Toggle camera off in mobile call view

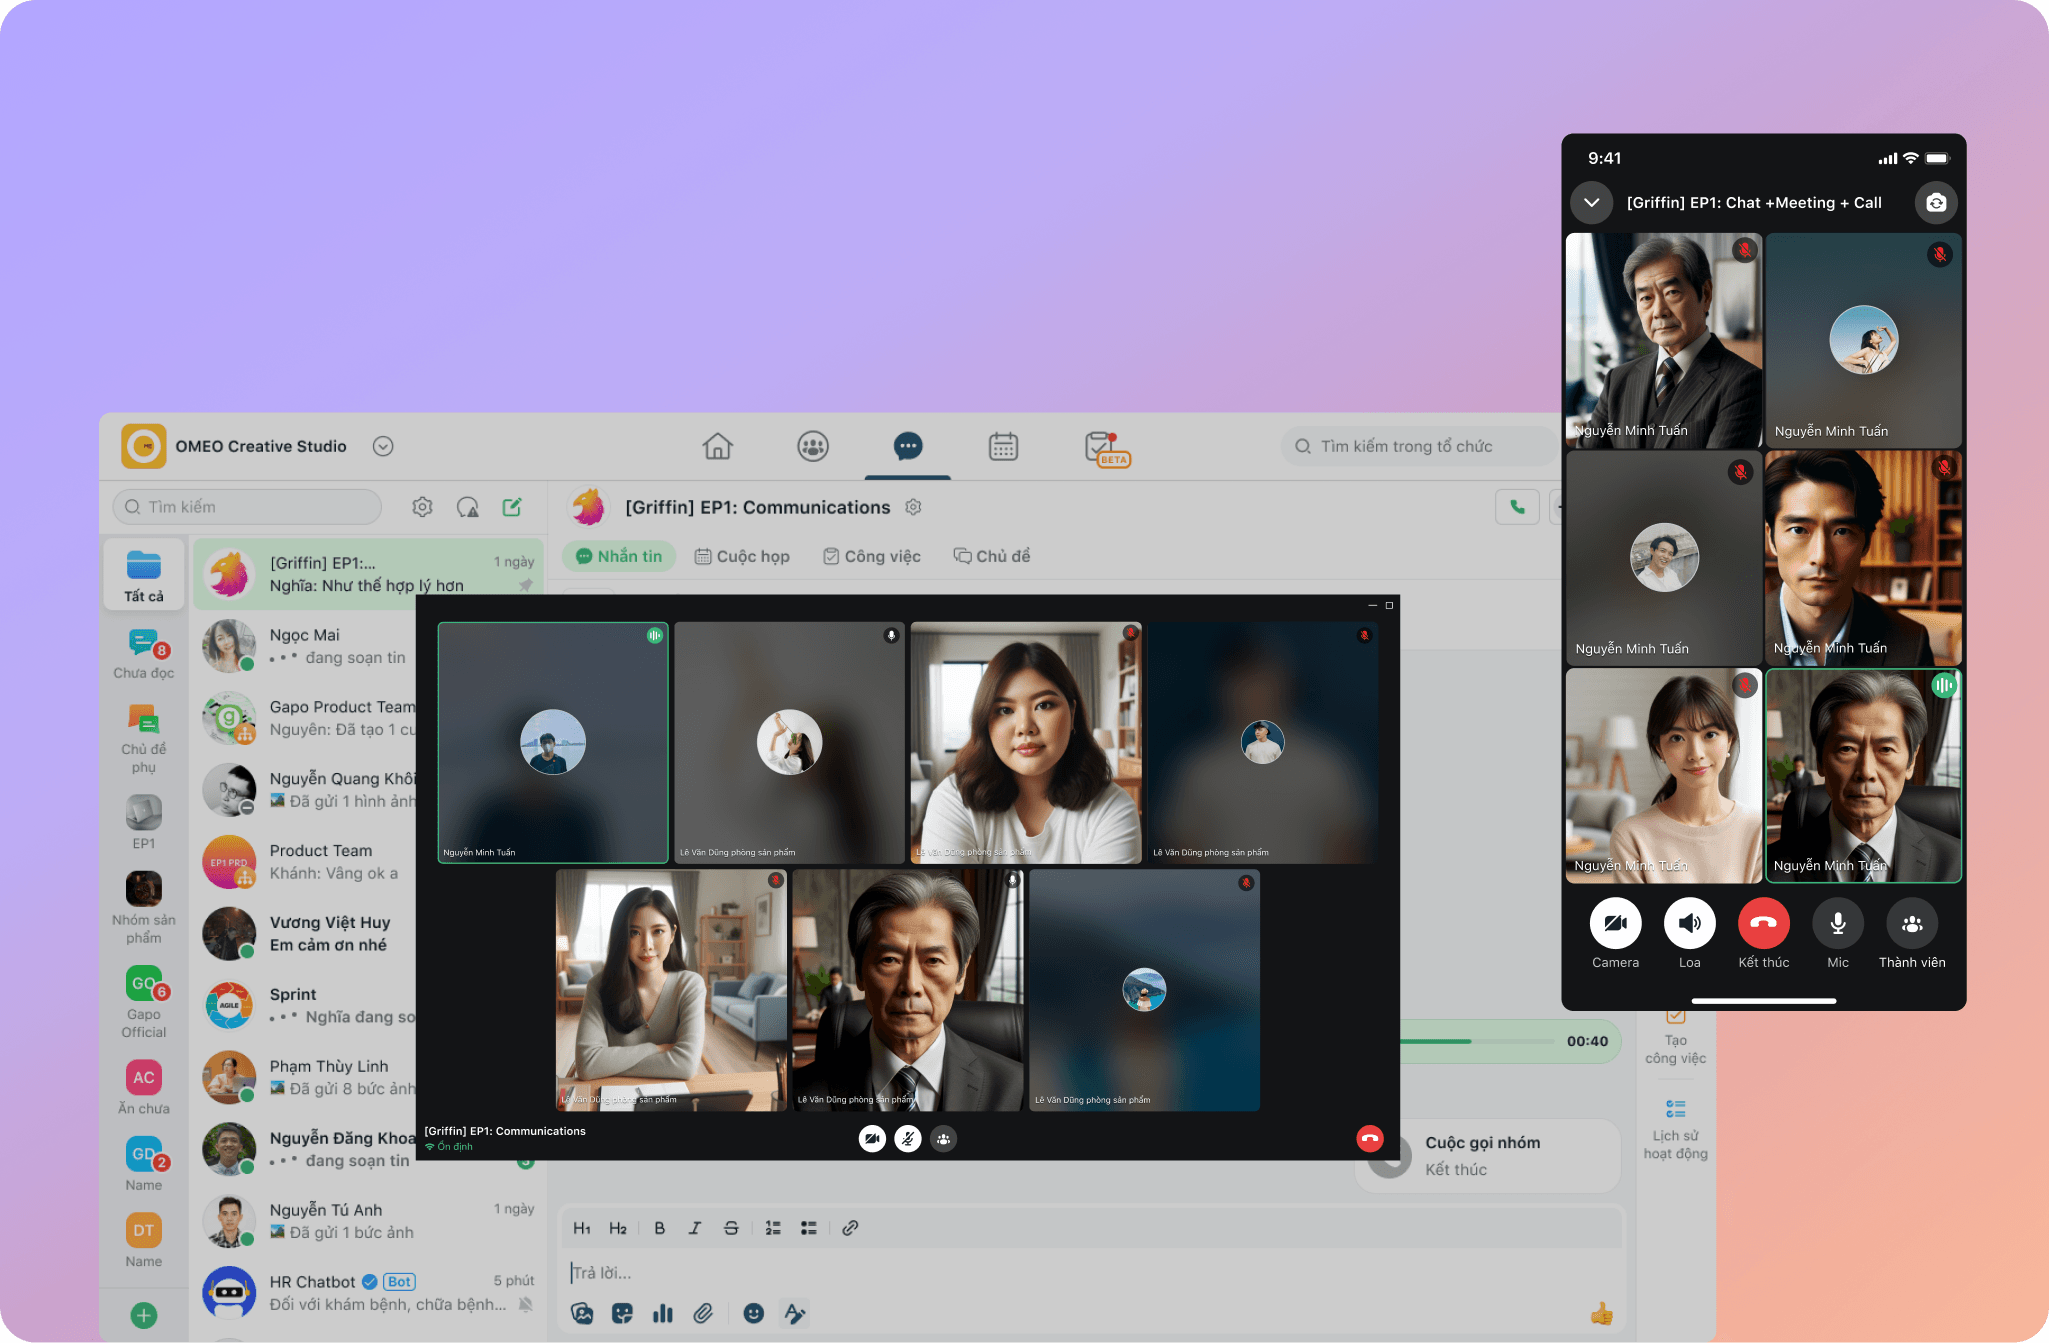pyautogui.click(x=1616, y=920)
